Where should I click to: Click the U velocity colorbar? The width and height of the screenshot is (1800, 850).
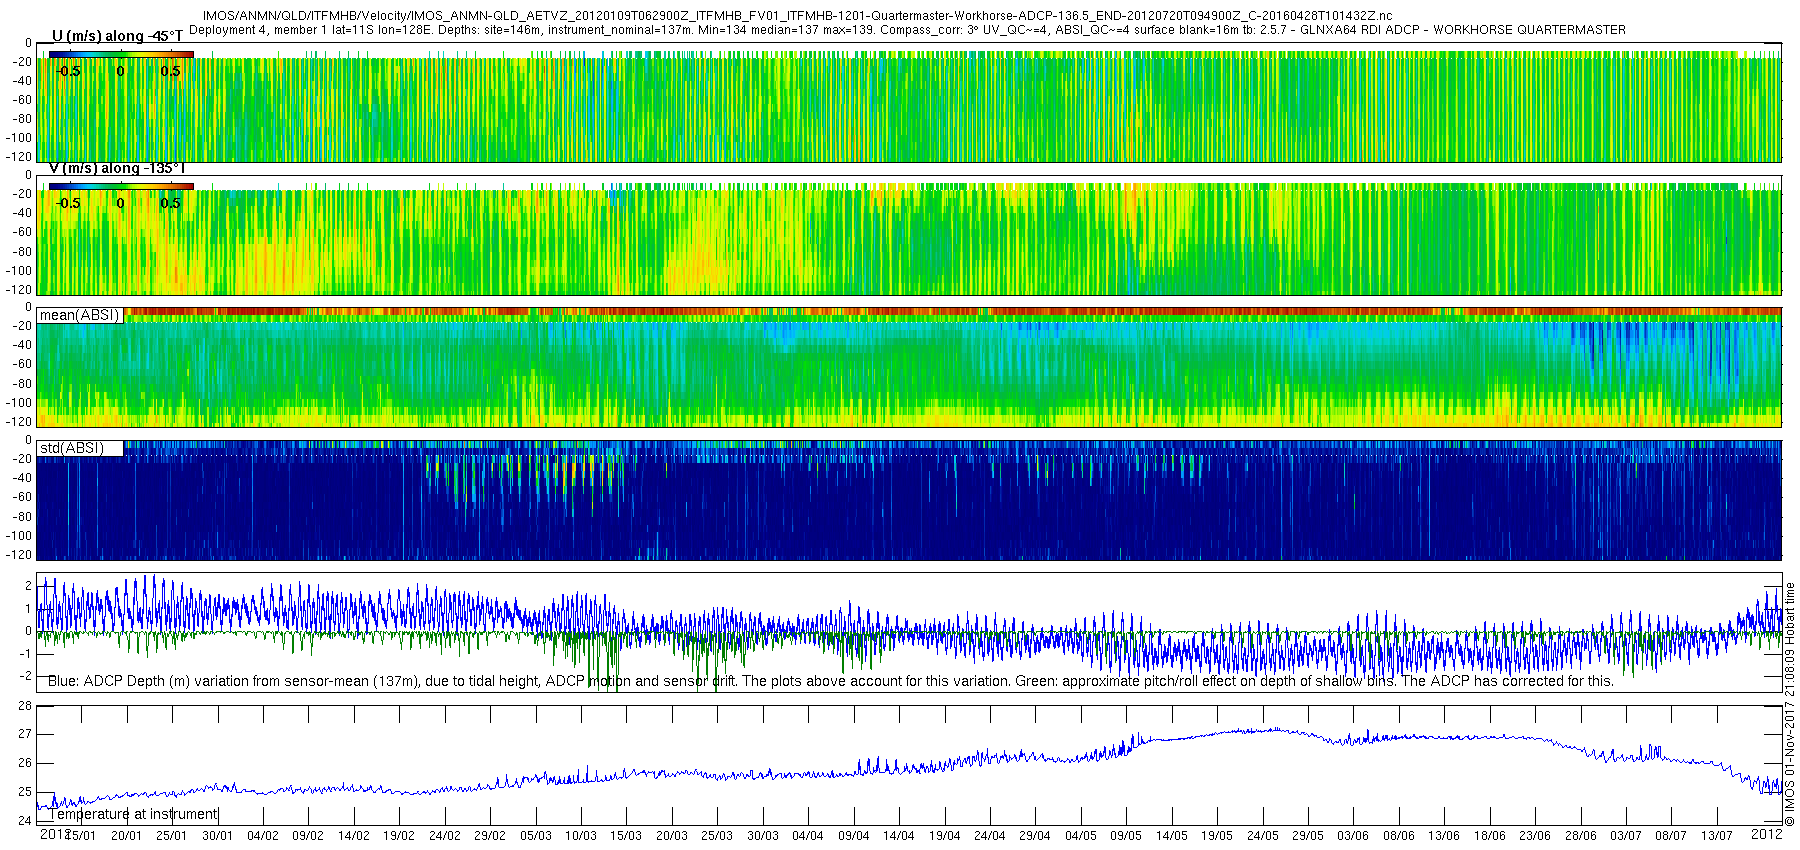[x=121, y=54]
